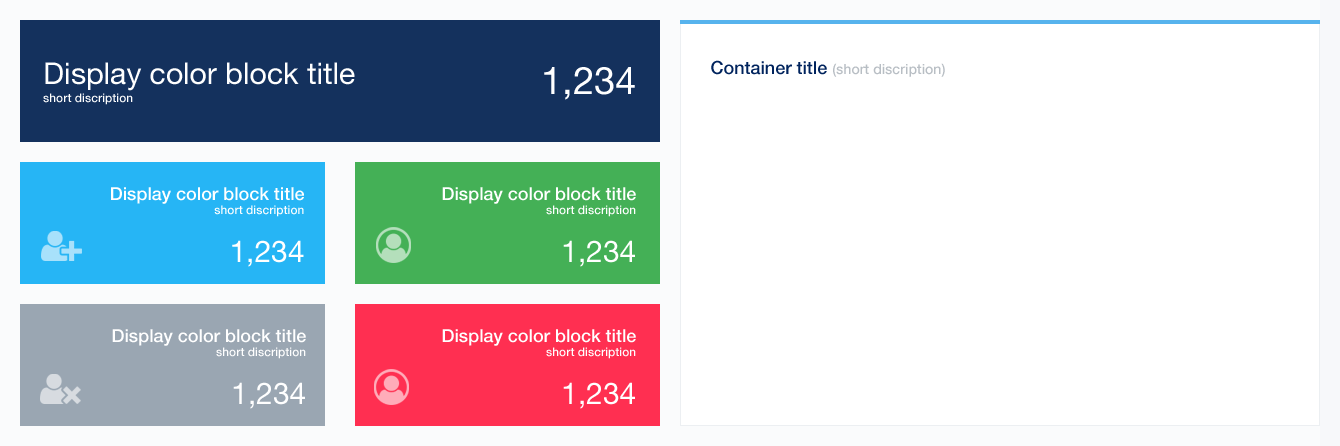Click short description text in red block

(x=590, y=352)
